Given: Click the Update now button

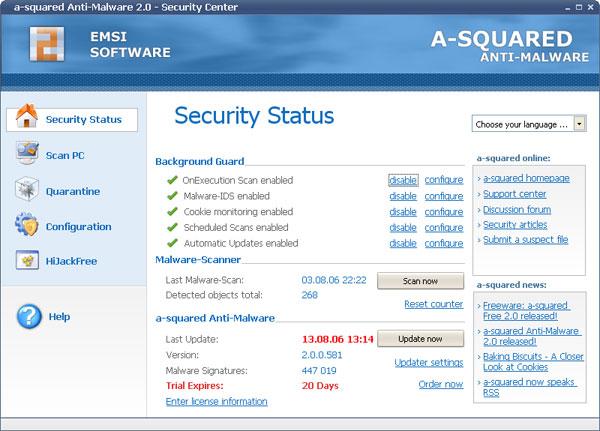Looking at the screenshot, I should [x=420, y=339].
